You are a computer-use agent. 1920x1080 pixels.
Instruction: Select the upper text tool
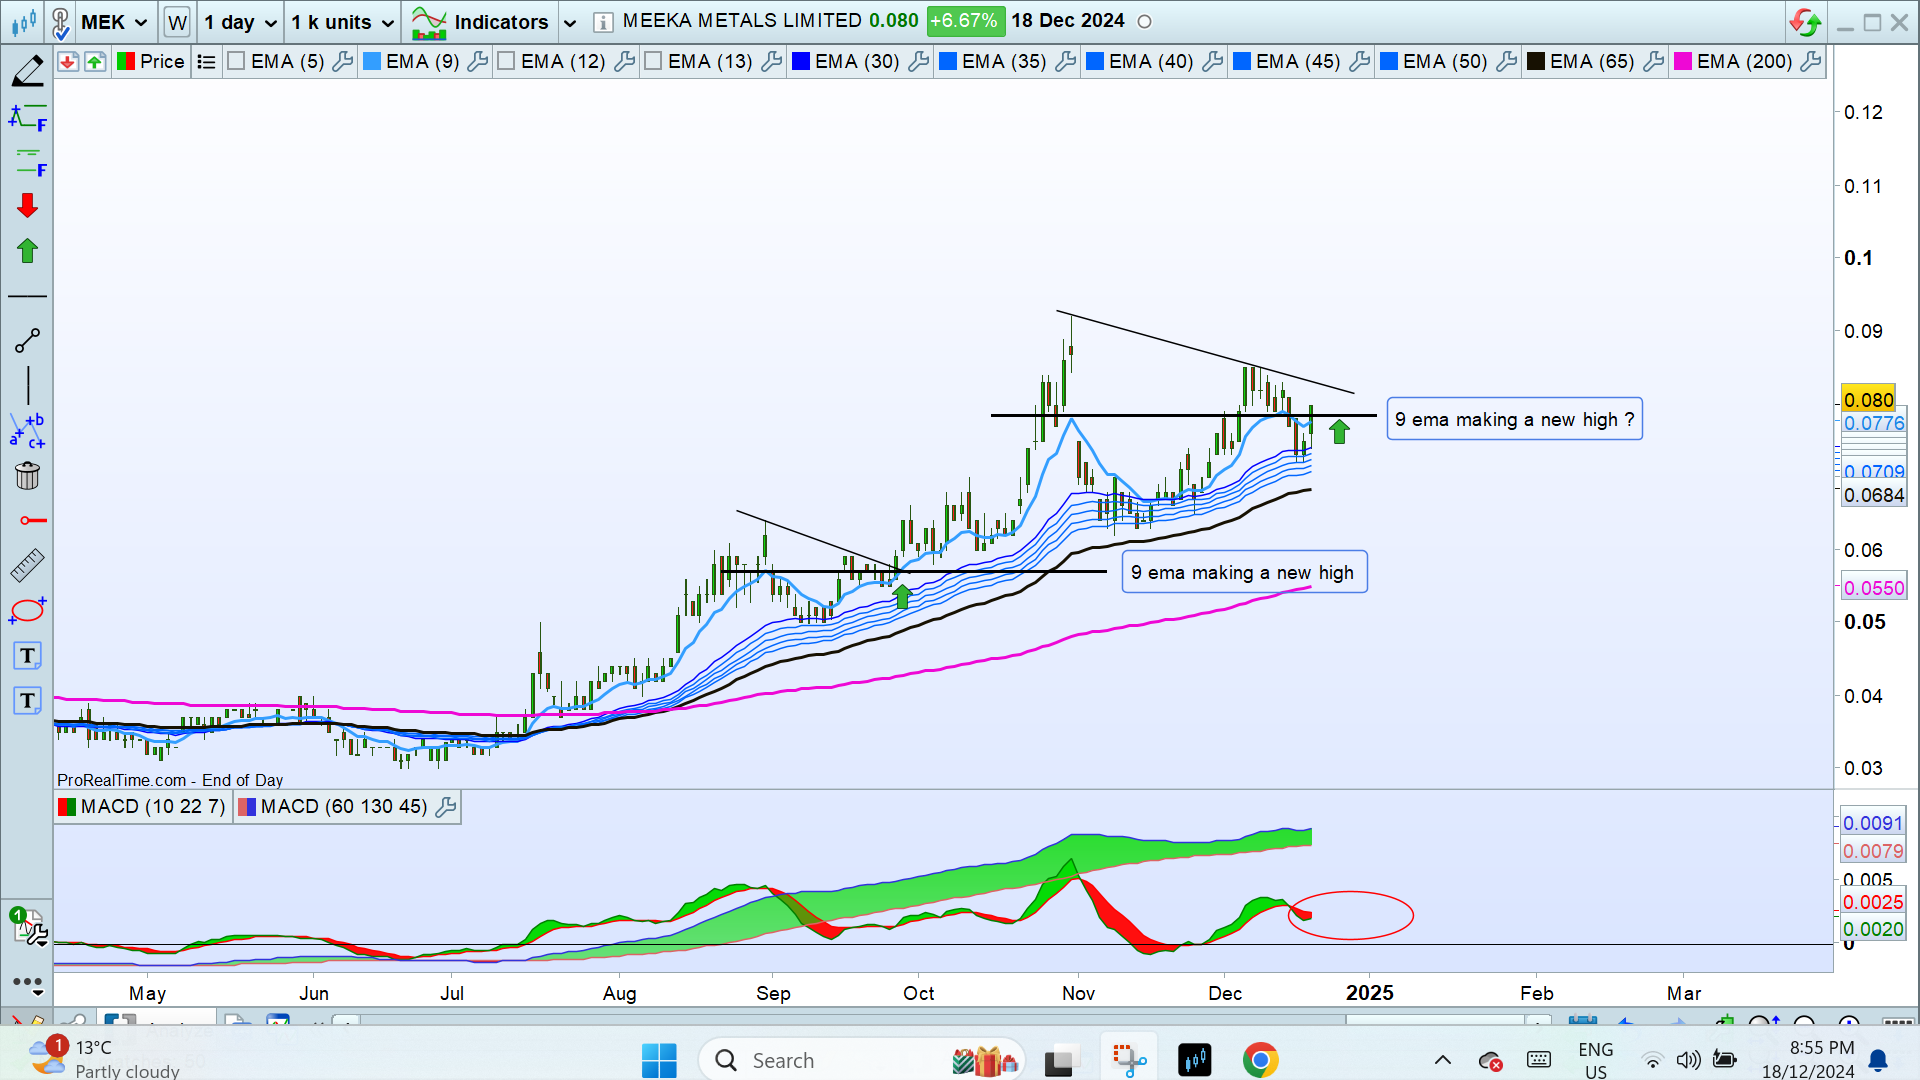coord(27,656)
